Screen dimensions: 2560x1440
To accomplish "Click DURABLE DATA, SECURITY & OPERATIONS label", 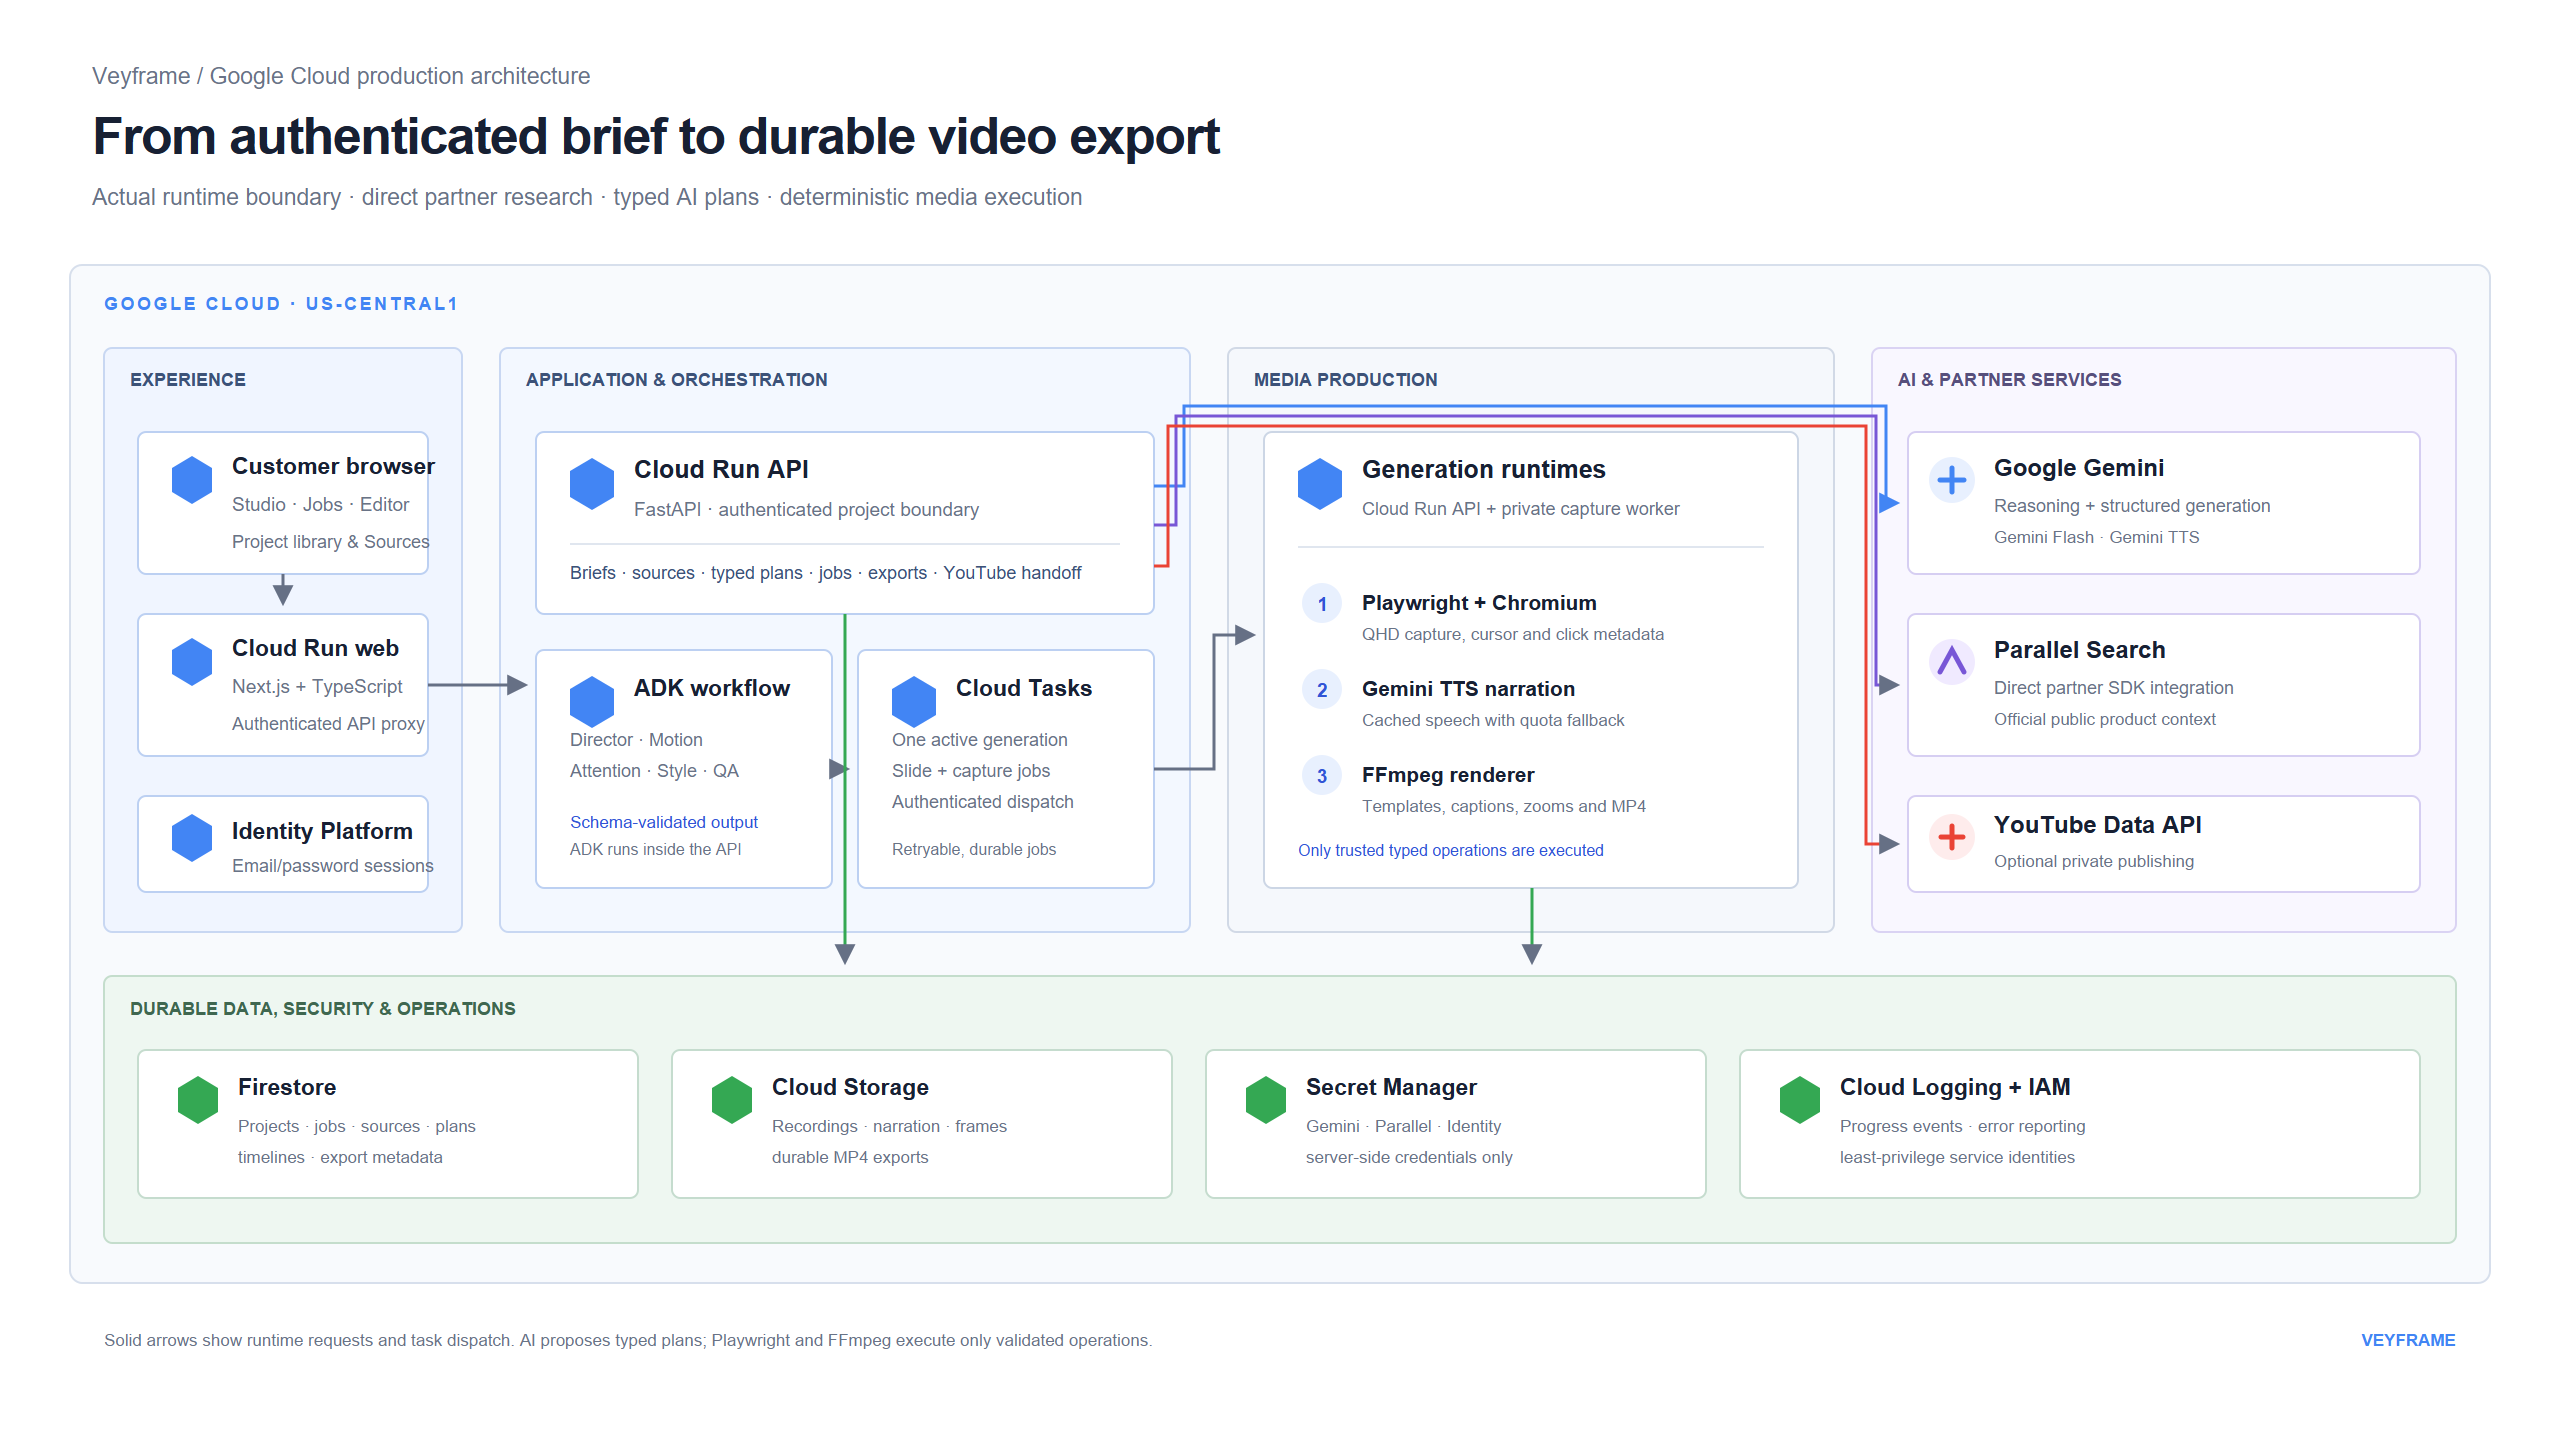I will pyautogui.click(x=323, y=1009).
